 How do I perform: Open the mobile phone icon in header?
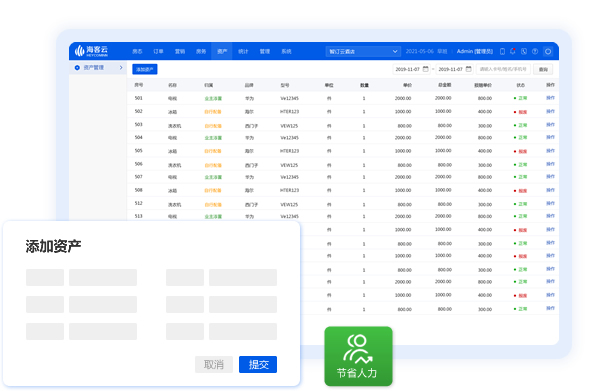pos(502,51)
